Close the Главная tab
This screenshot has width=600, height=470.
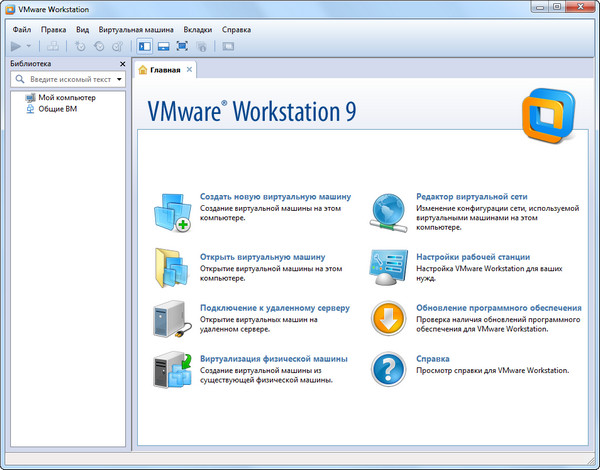(x=189, y=70)
